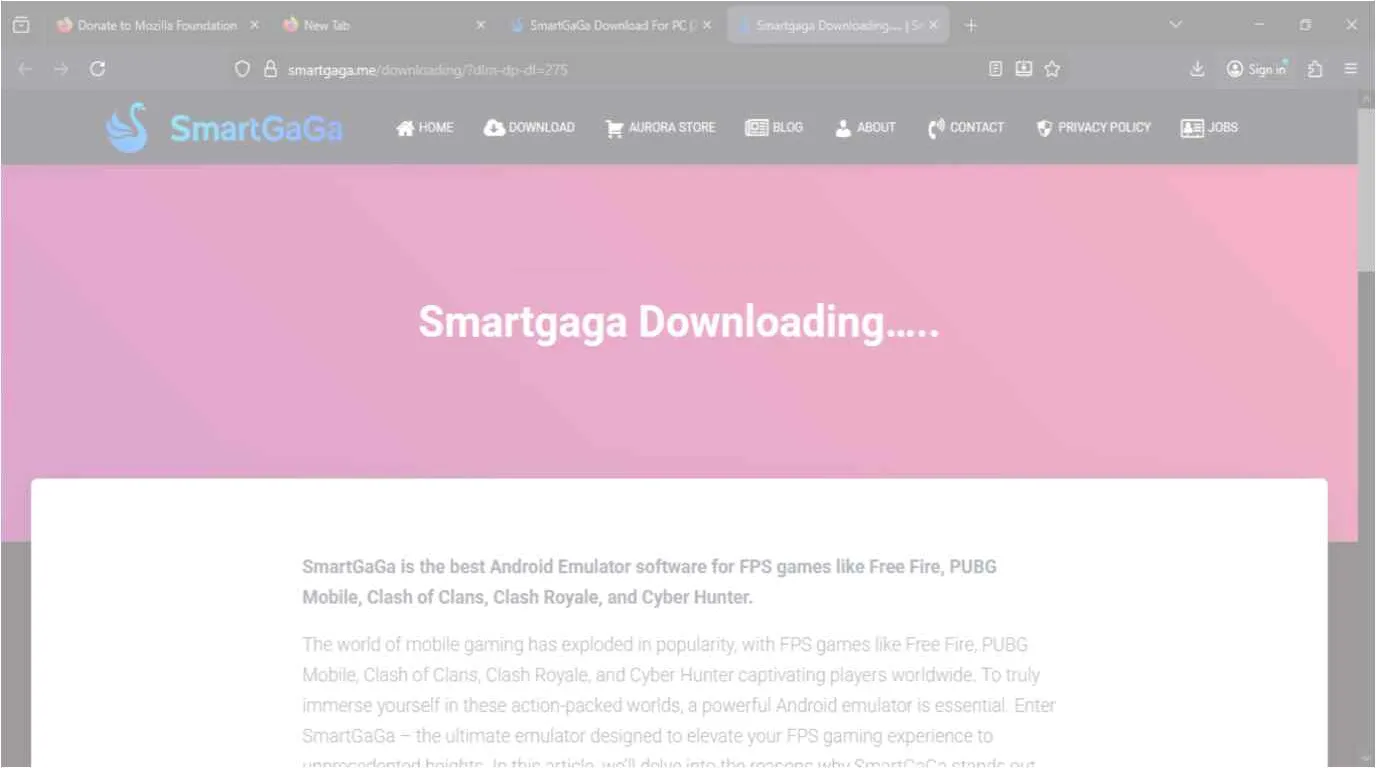Click the "Smartgaga Downloading....." heading
1376x768 pixels.
coord(679,322)
